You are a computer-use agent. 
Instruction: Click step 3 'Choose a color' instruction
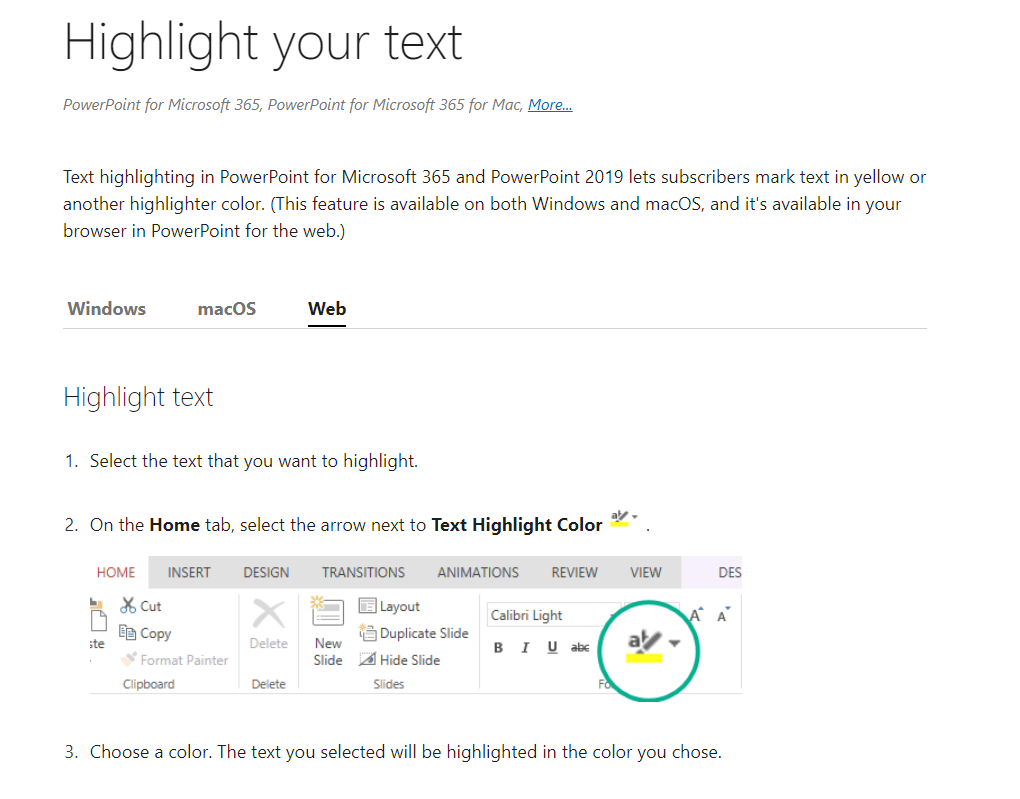coord(406,752)
